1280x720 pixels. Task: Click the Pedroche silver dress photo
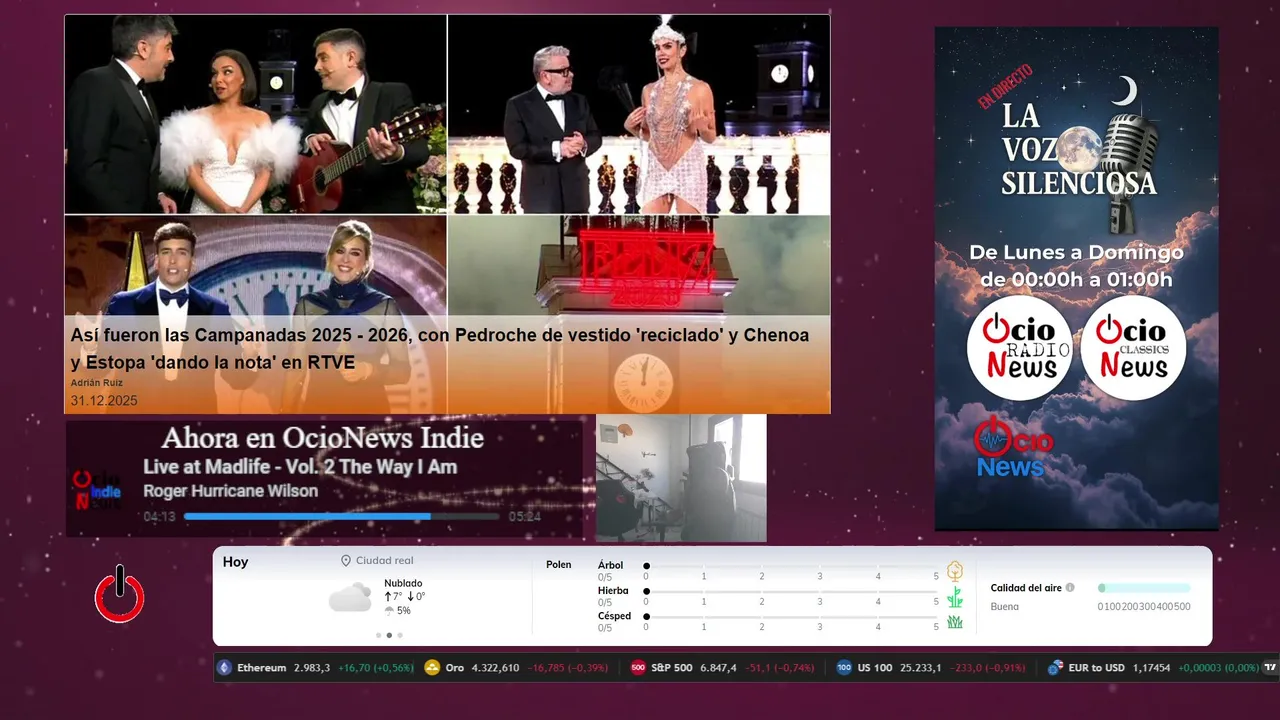tap(639, 115)
